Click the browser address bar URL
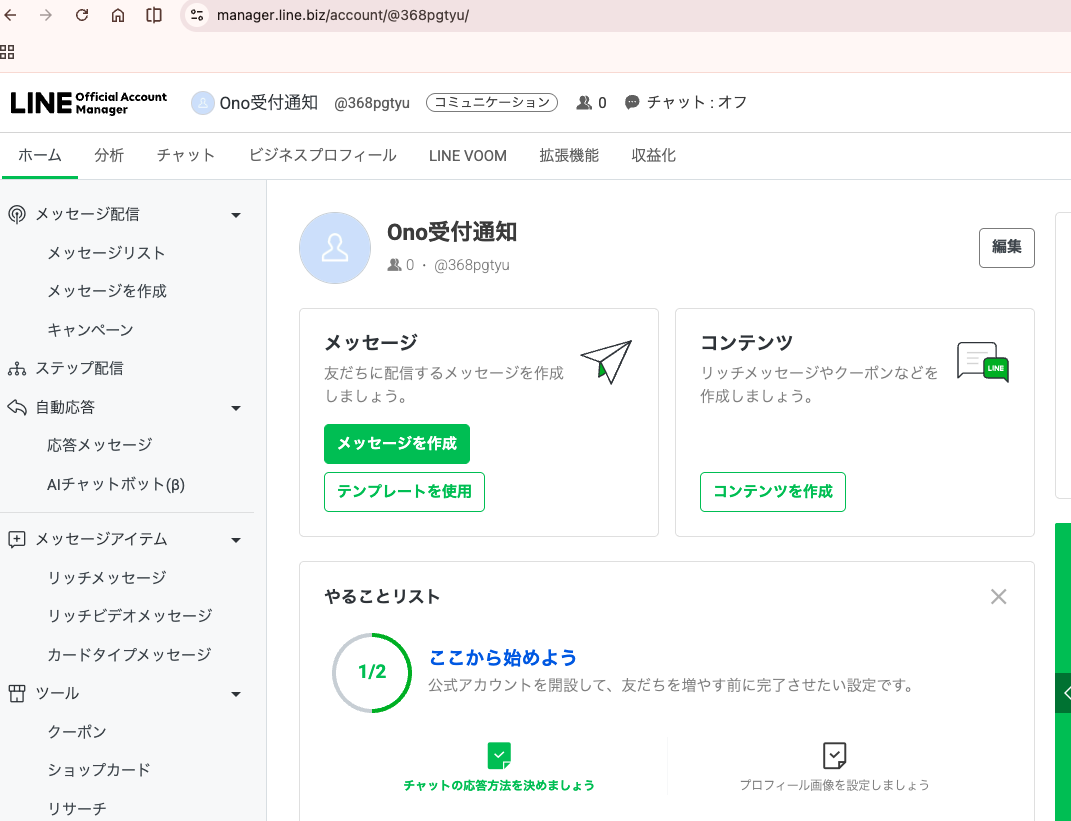Image resolution: width=1071 pixels, height=821 pixels. [x=343, y=15]
